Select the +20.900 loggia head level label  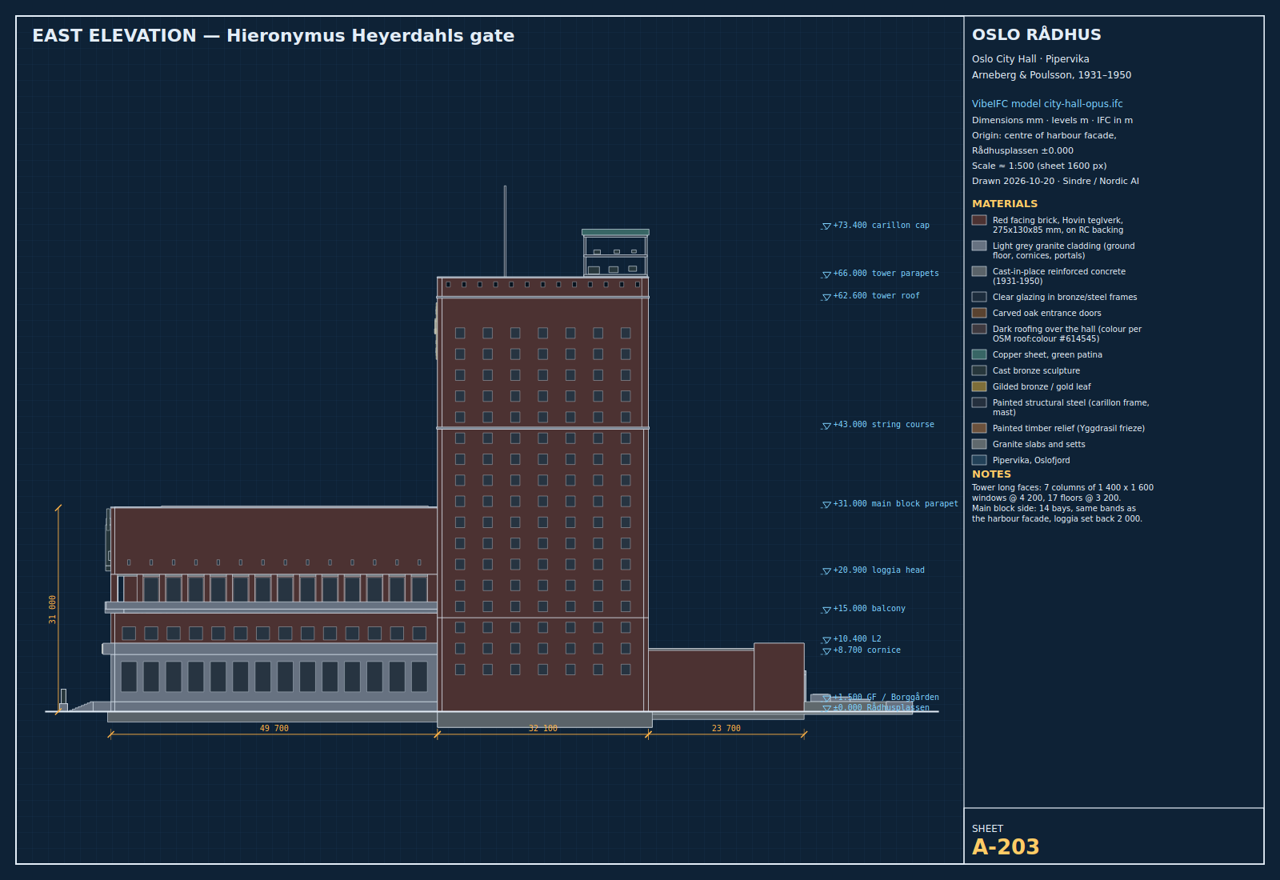click(879, 571)
